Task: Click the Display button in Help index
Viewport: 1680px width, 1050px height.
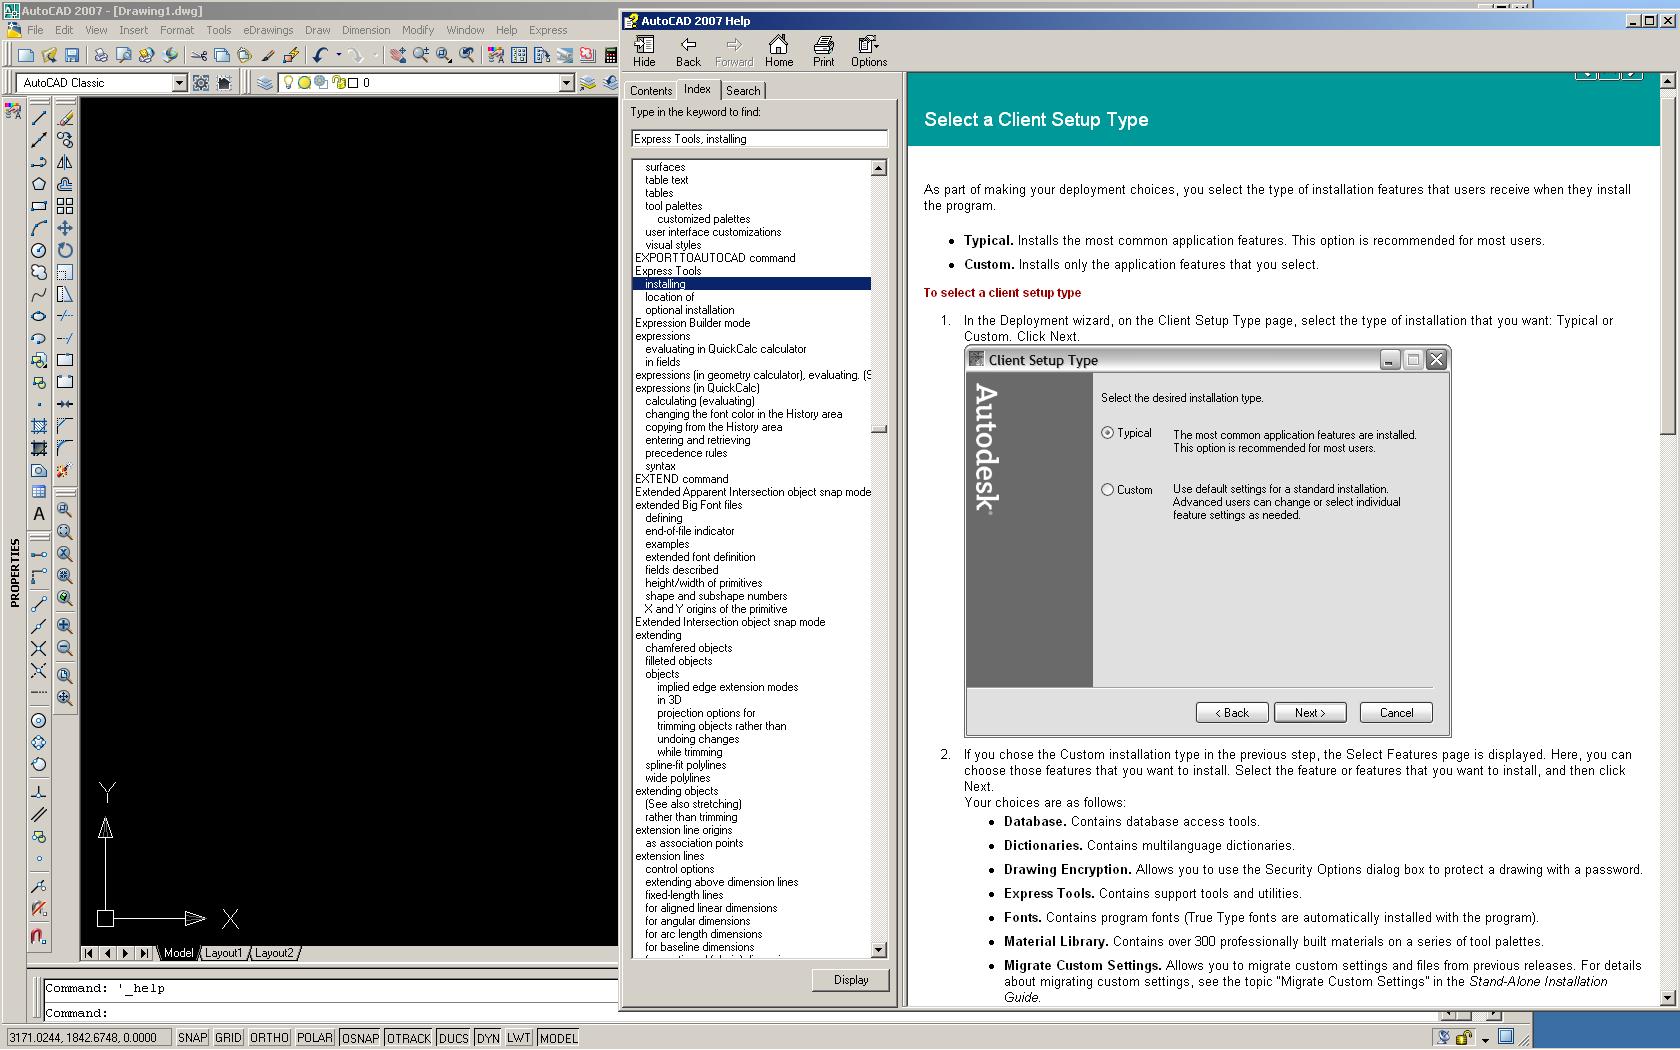Action: 851,980
